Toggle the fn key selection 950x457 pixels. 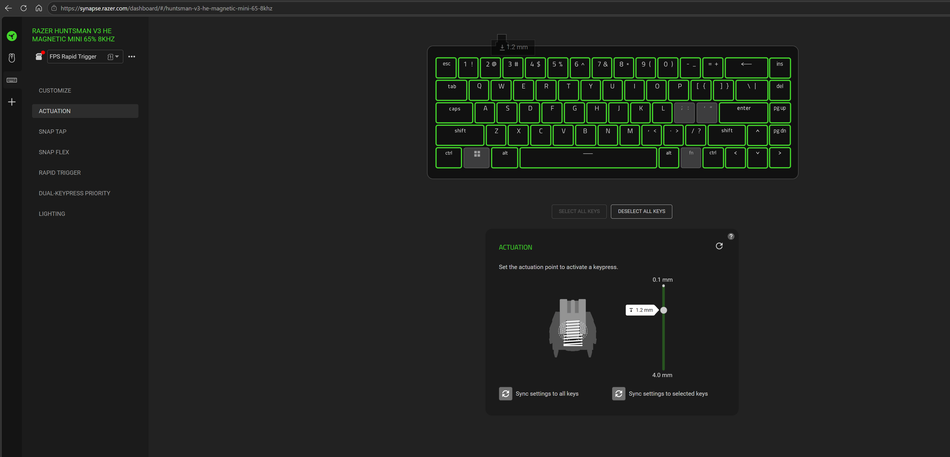pyautogui.click(x=691, y=158)
